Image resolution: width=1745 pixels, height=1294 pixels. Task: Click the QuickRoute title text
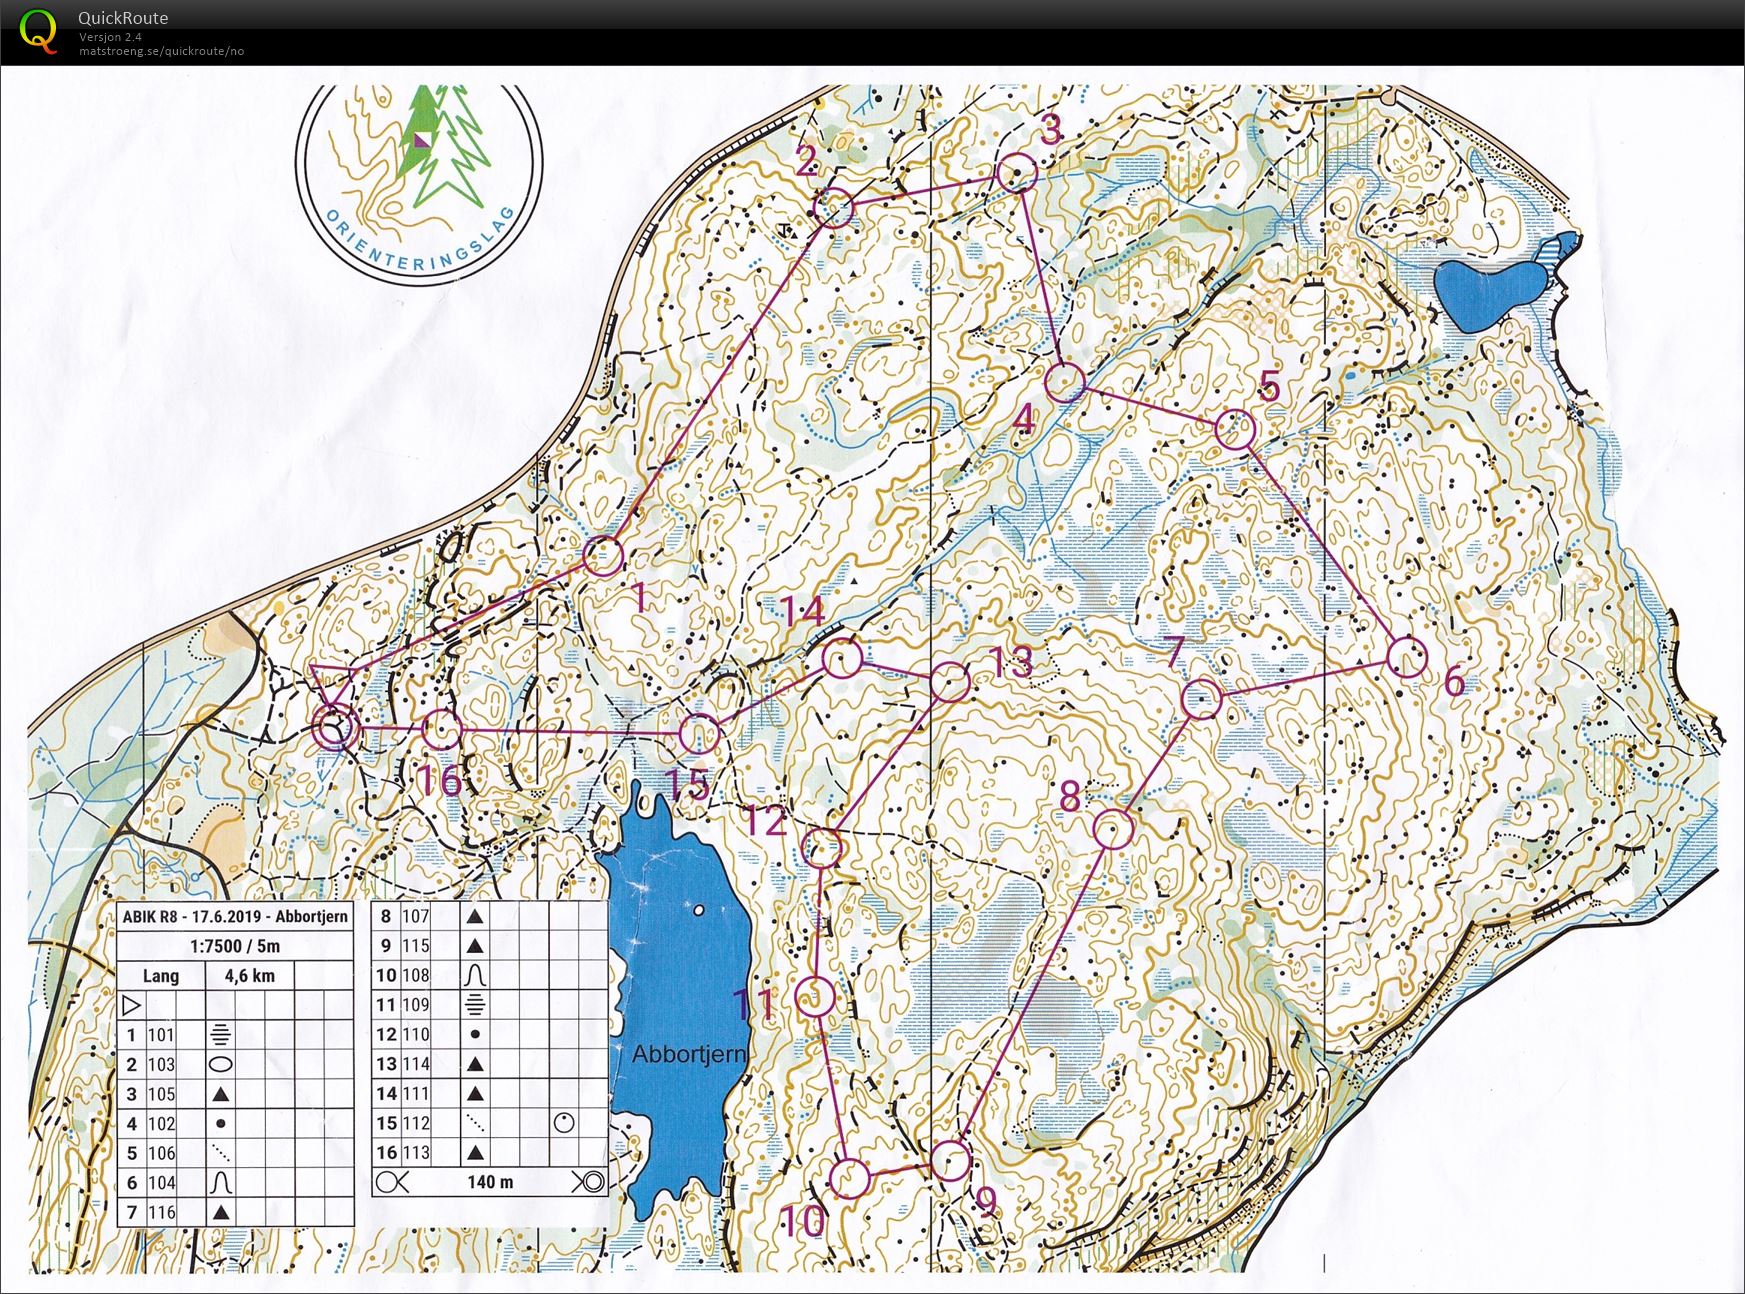pyautogui.click(x=123, y=18)
